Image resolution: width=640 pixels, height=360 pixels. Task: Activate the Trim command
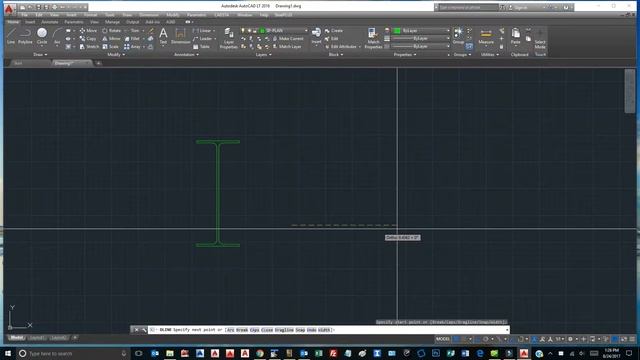pyautogui.click(x=132, y=31)
